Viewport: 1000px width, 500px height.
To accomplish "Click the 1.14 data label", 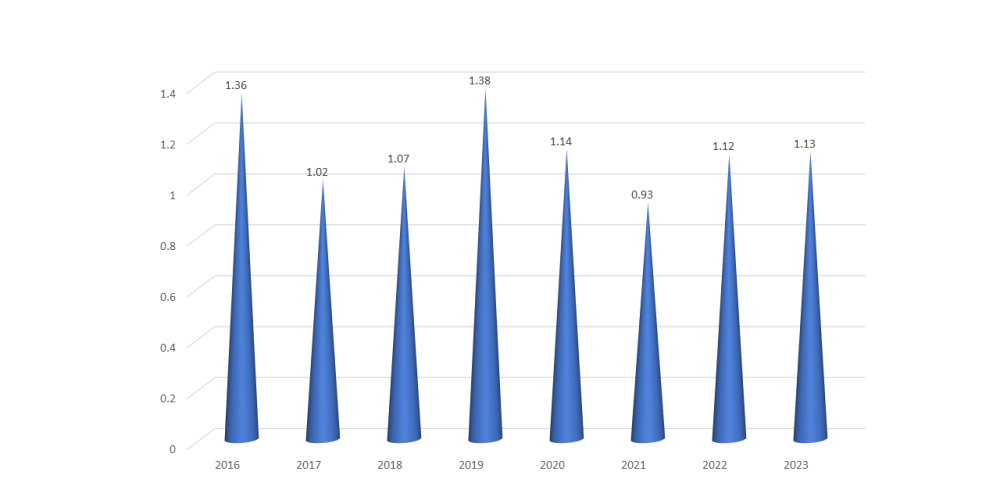I will [x=561, y=141].
